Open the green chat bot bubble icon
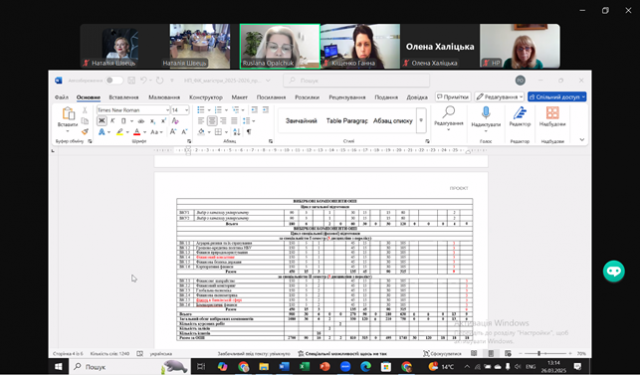 pyautogui.click(x=613, y=271)
